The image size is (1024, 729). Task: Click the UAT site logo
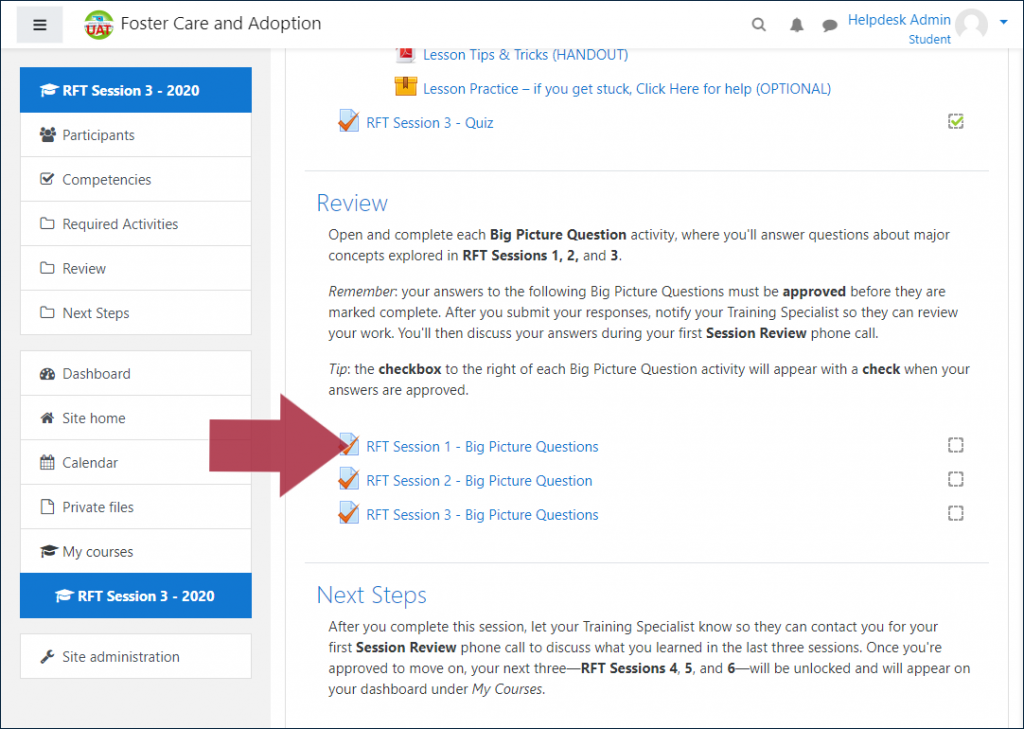(99, 25)
